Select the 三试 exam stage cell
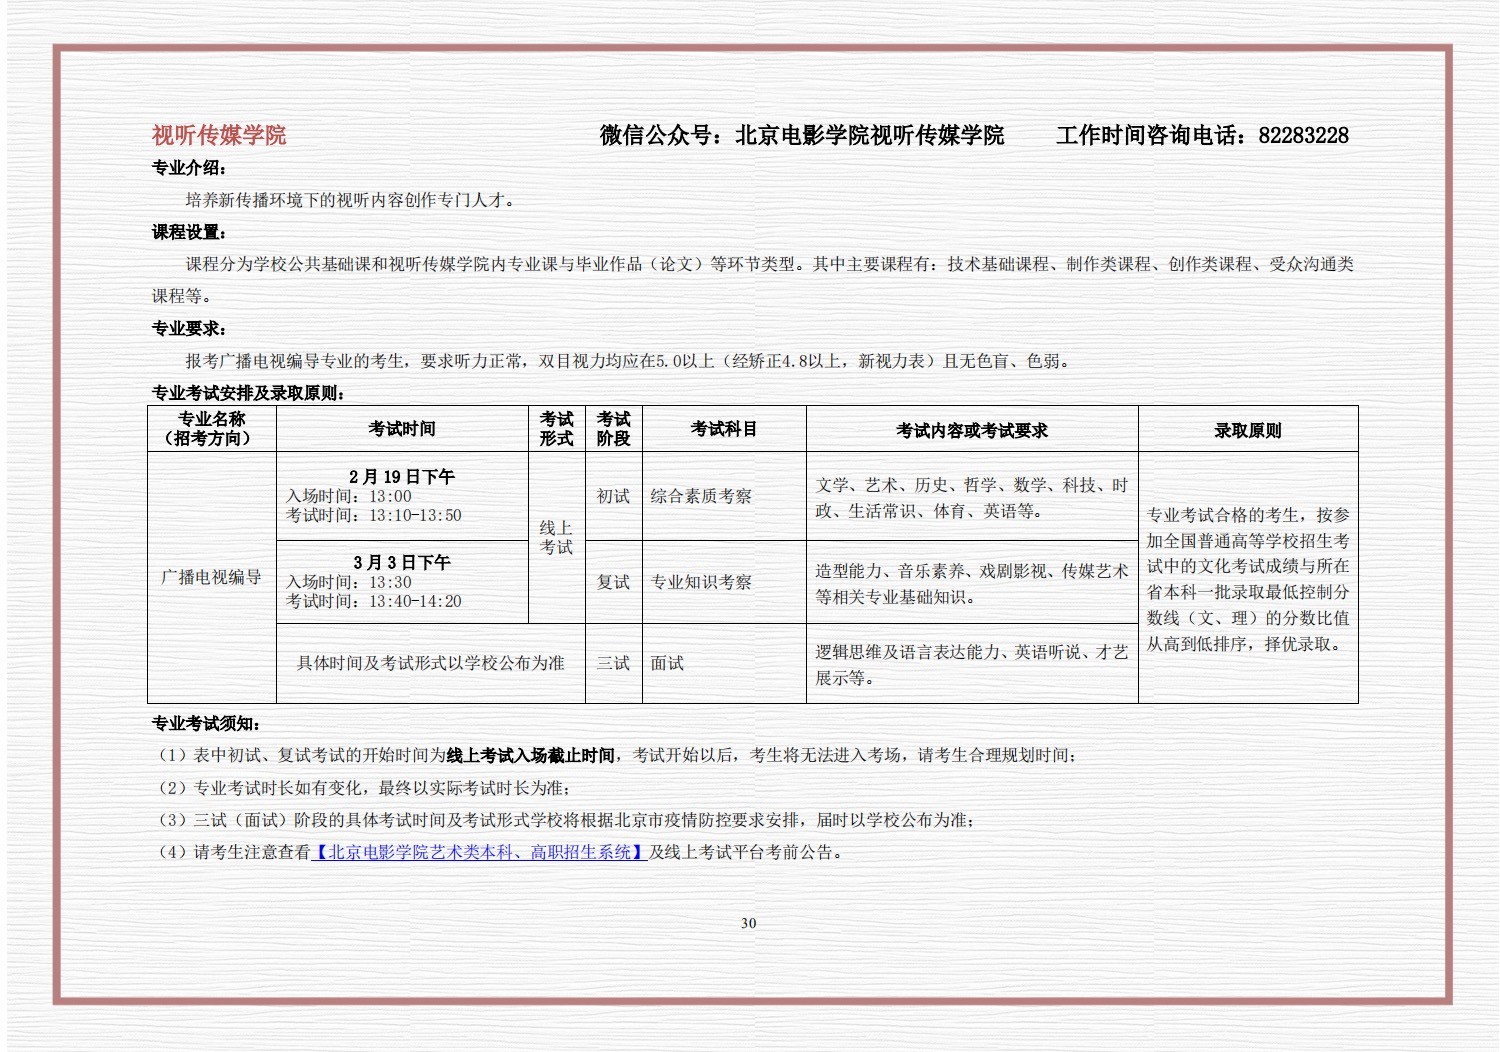 pos(613,664)
